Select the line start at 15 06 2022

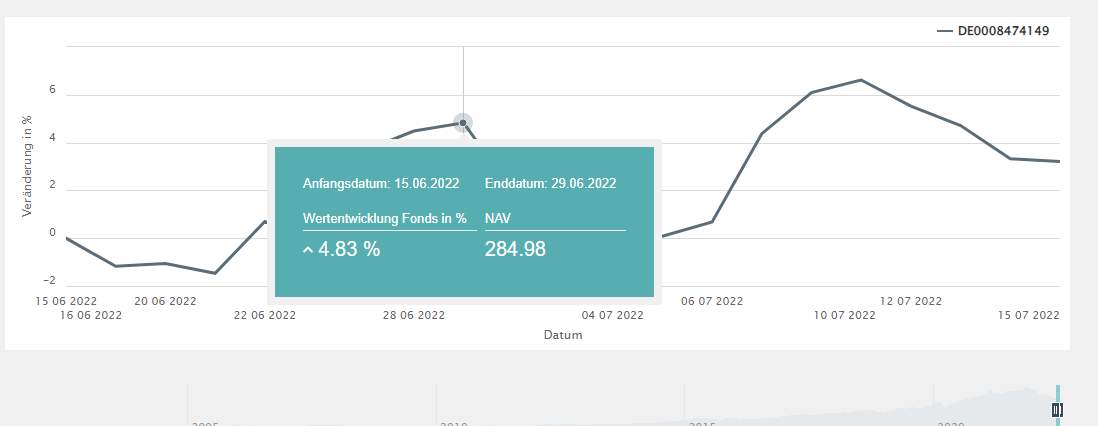tap(66, 238)
